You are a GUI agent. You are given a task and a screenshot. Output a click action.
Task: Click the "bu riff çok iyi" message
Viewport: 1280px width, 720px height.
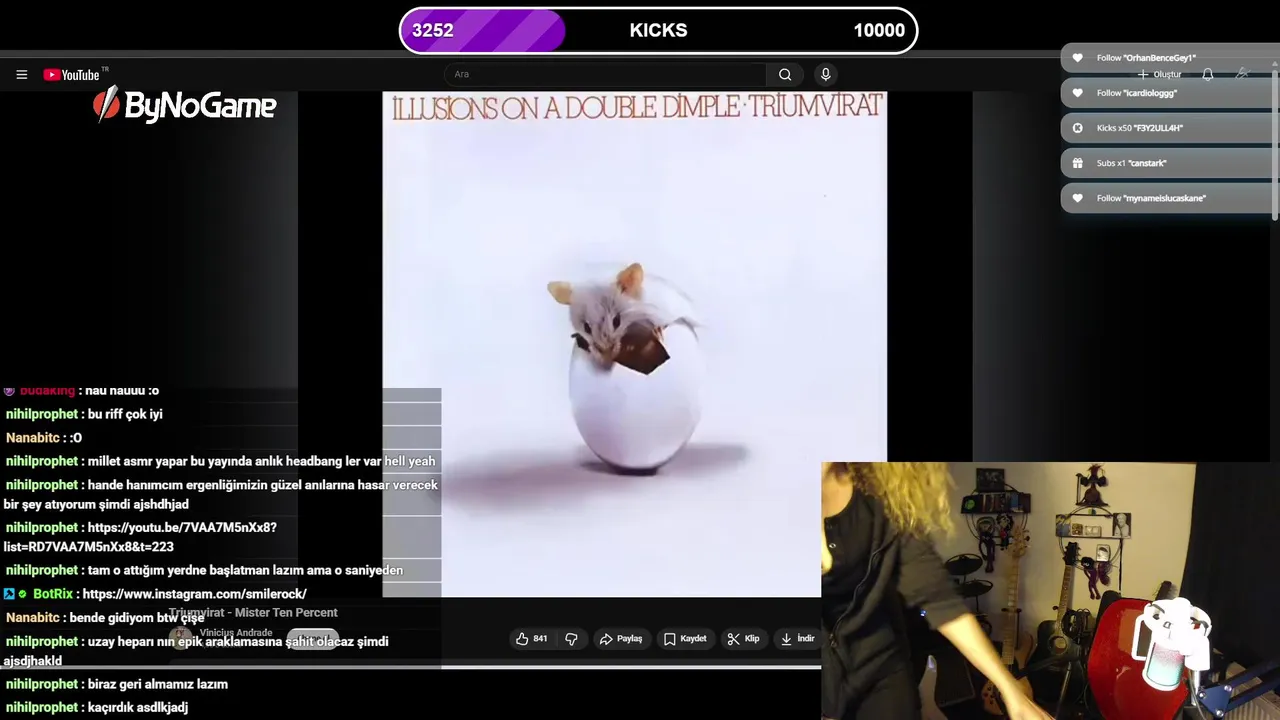(x=125, y=414)
